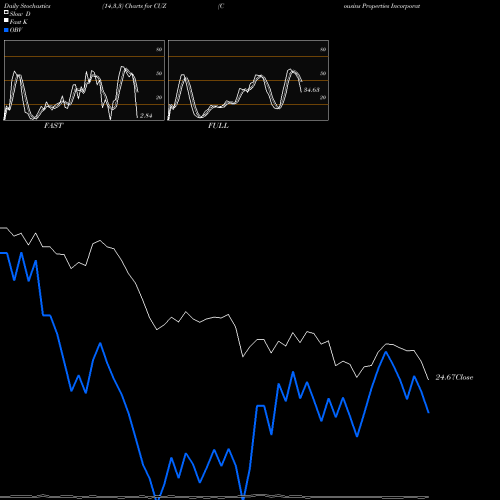Click the 50 level label in FULL chart

[323, 73]
